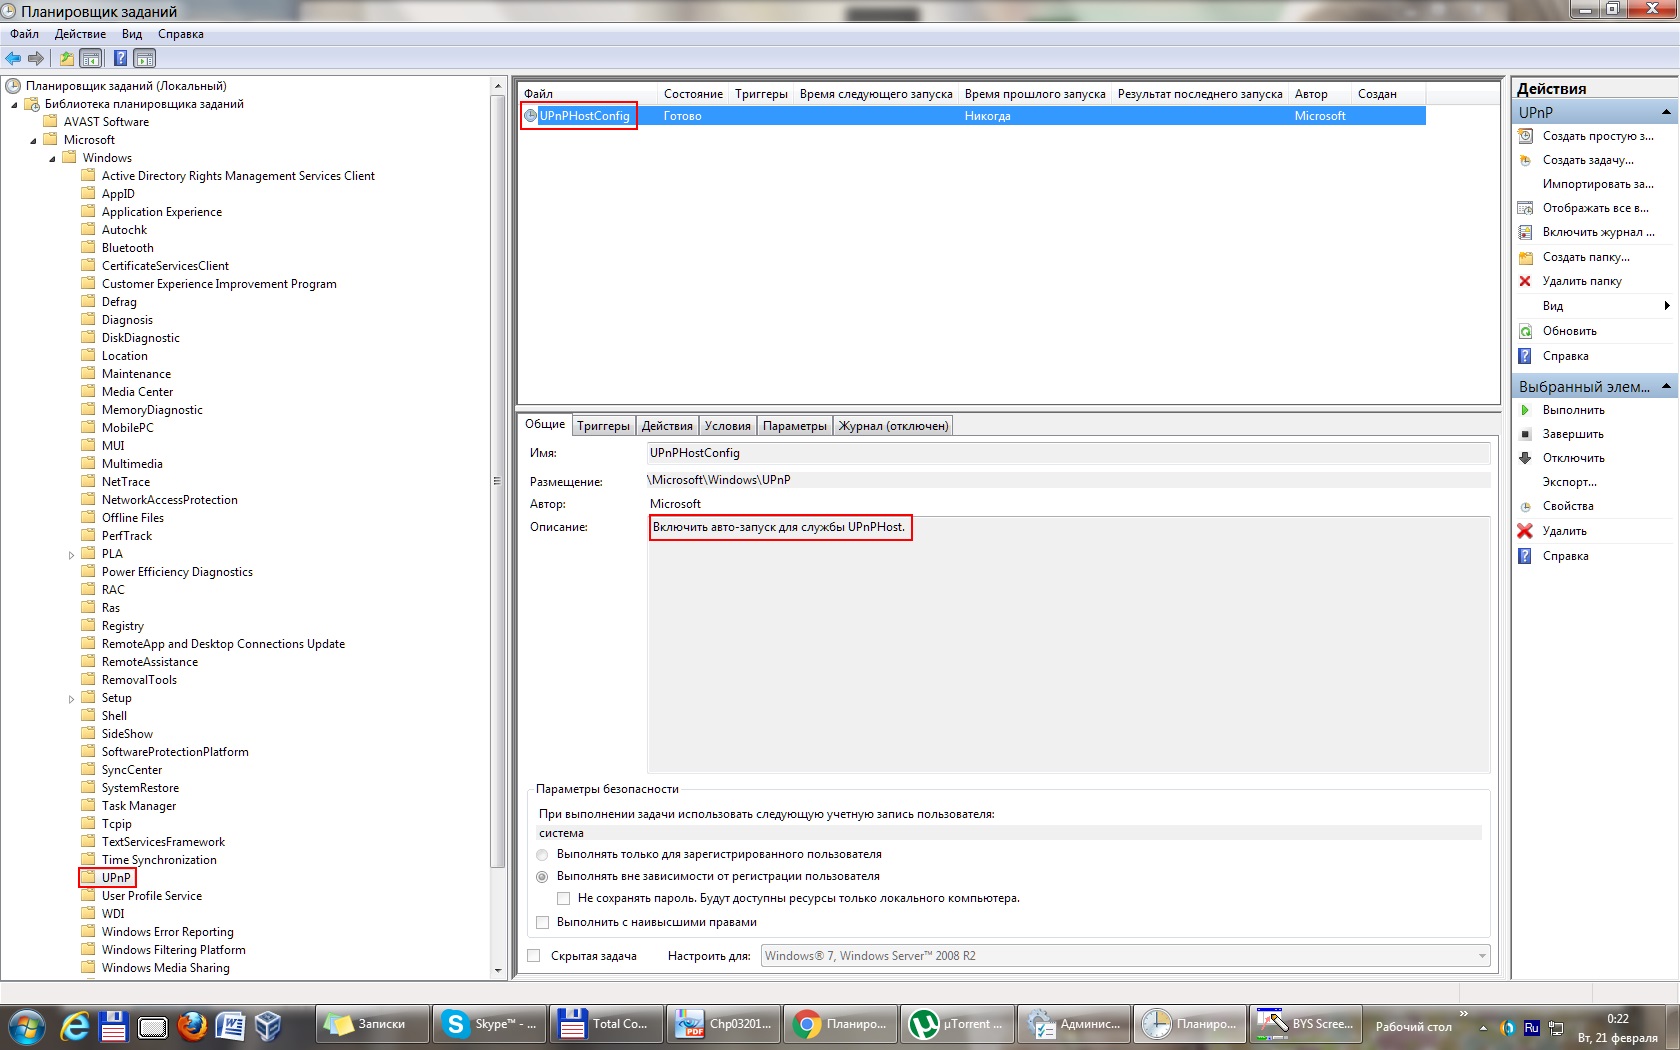Open µTorrent from the taskbar

point(958,1024)
